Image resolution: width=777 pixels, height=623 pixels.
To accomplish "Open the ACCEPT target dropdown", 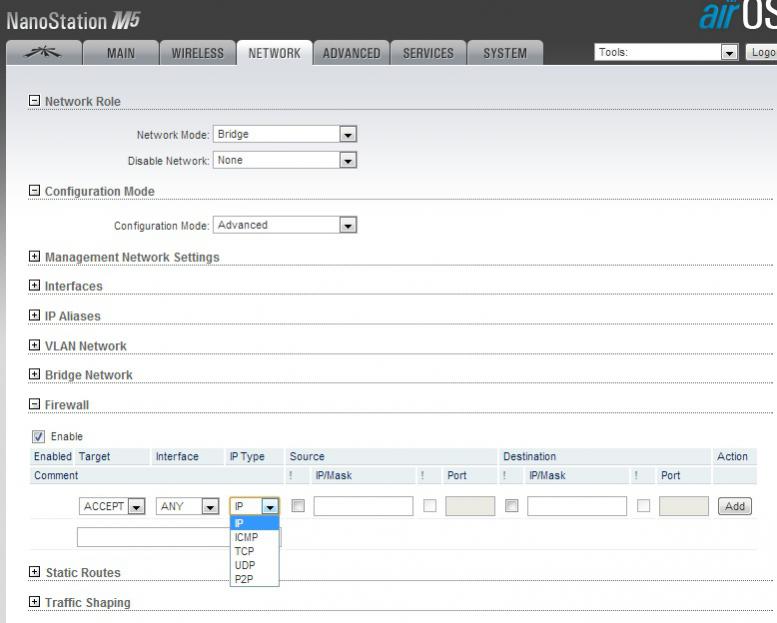I will pyautogui.click(x=112, y=506).
